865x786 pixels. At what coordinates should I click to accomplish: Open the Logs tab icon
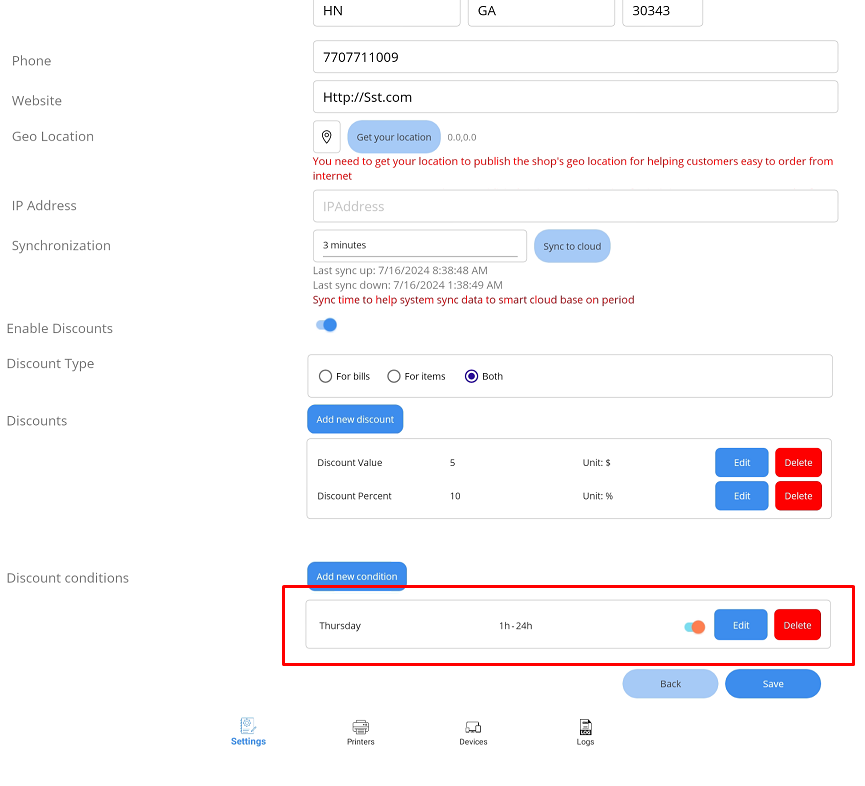point(585,727)
